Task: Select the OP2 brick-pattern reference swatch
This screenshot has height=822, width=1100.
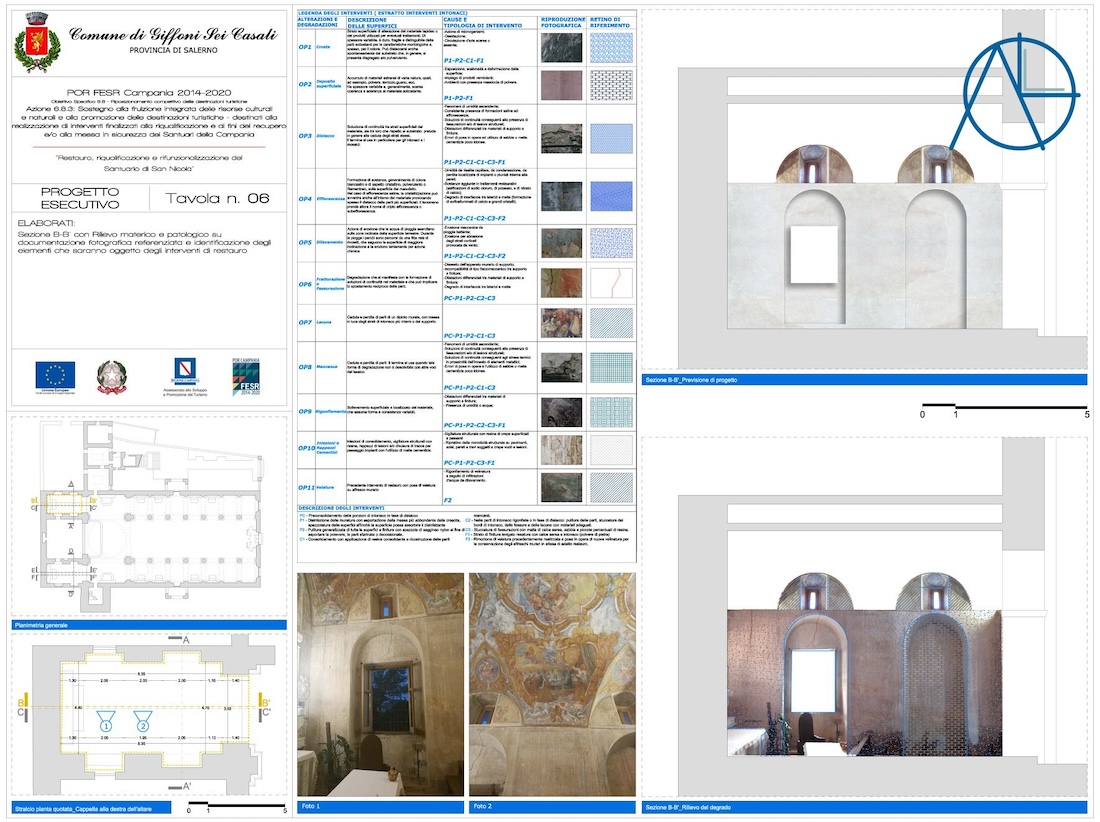Action: pos(611,86)
